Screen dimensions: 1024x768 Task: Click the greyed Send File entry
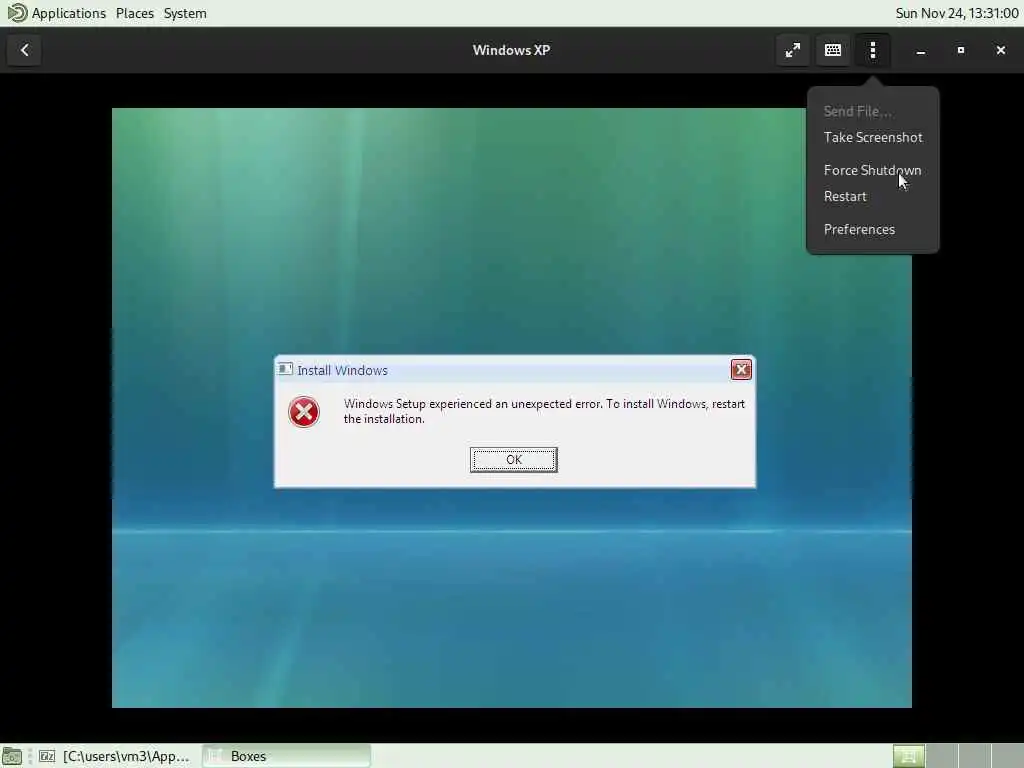pos(857,111)
